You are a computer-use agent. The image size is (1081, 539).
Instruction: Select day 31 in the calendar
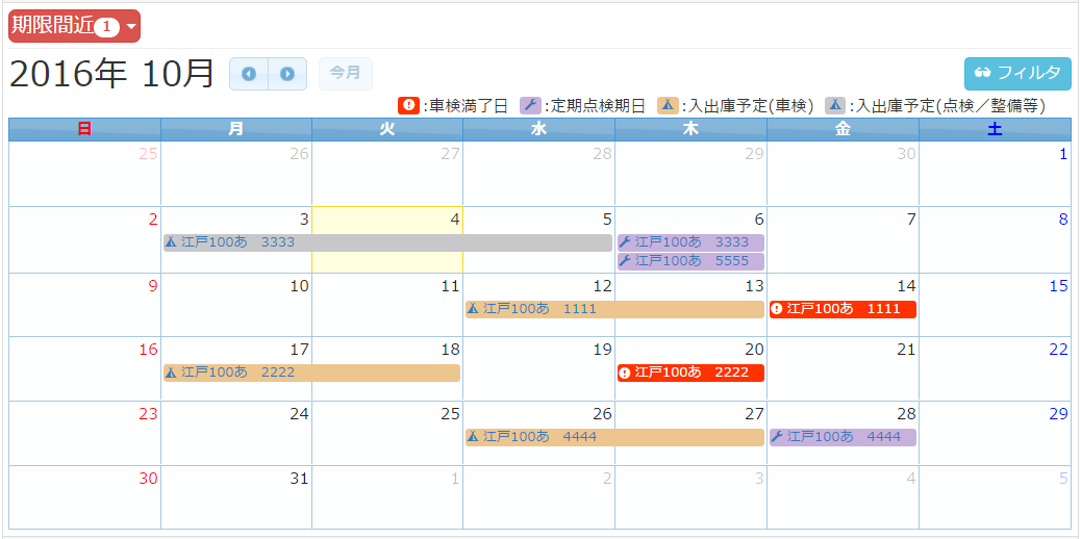coord(236,505)
